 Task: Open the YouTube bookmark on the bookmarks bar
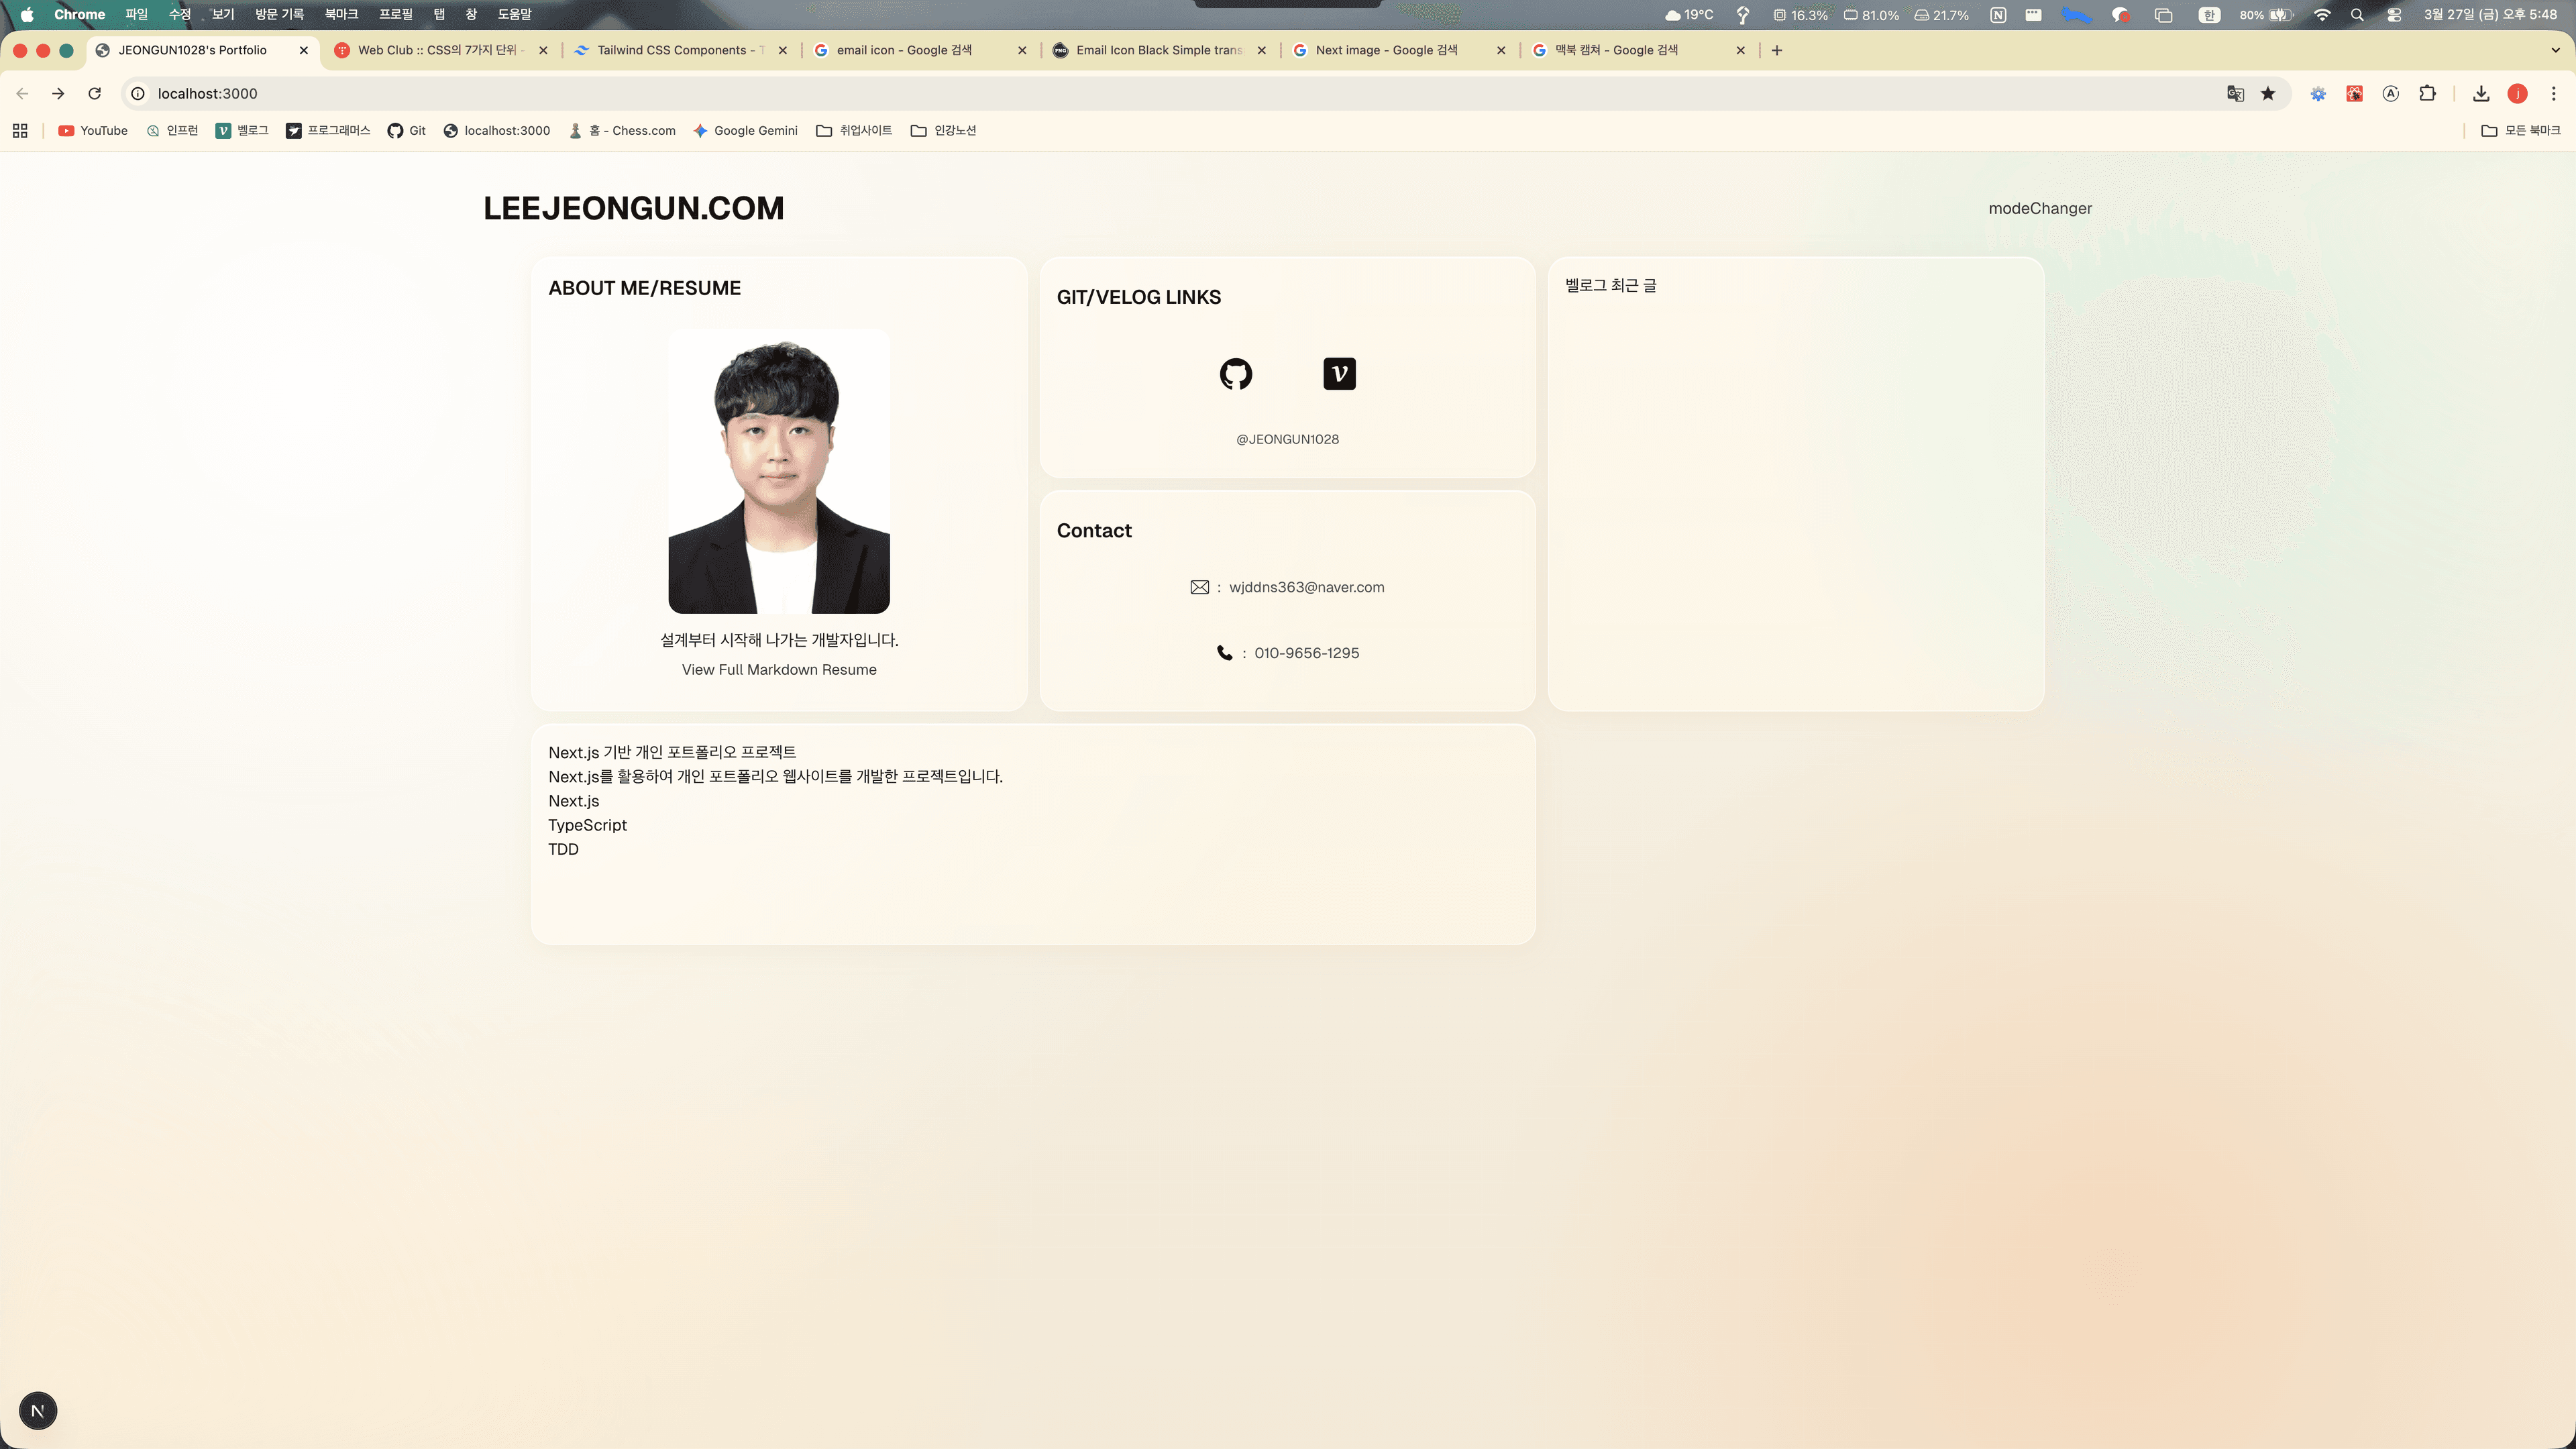(92, 130)
